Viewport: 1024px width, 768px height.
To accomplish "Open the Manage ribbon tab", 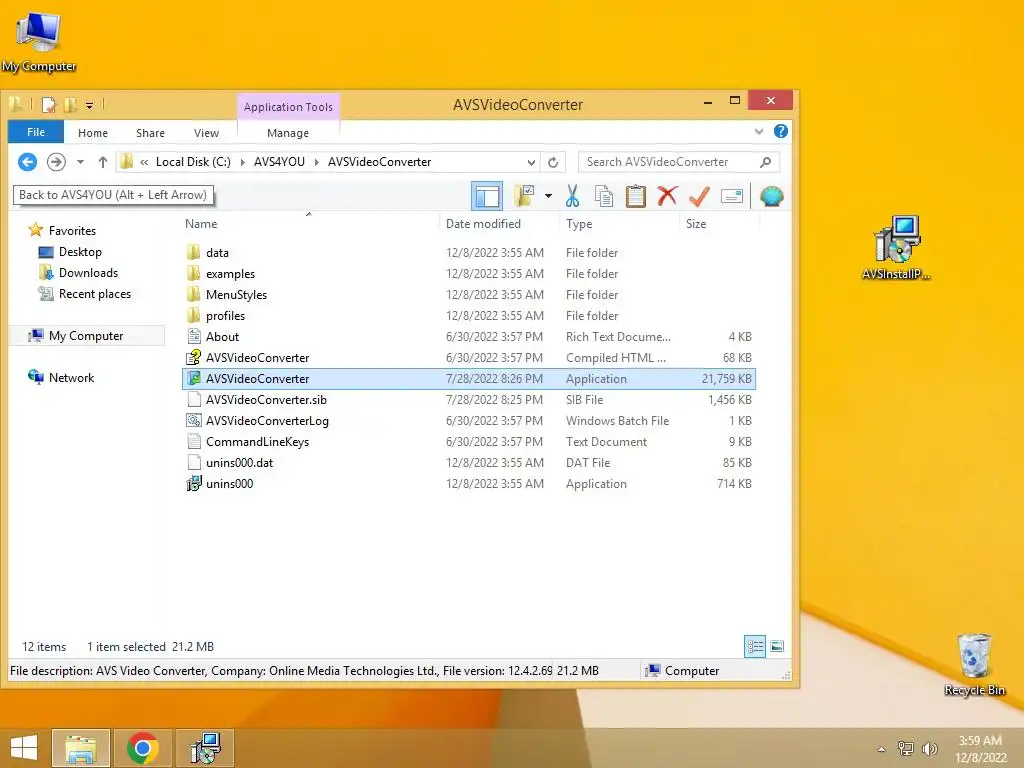I will [288, 133].
